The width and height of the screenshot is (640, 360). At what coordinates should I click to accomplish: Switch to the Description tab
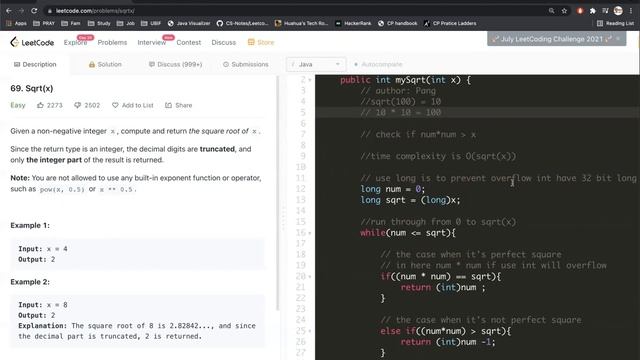coord(35,64)
